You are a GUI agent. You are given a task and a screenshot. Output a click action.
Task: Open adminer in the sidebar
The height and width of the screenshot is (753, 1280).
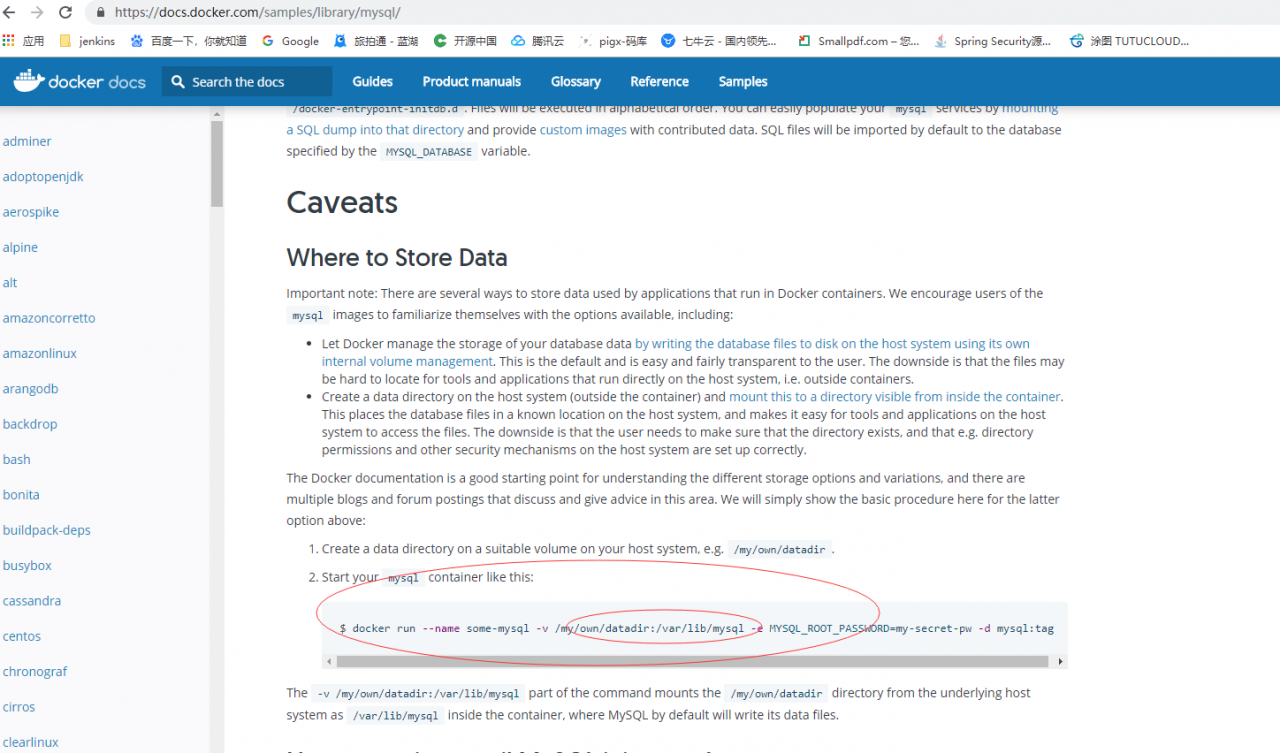tap(27, 141)
